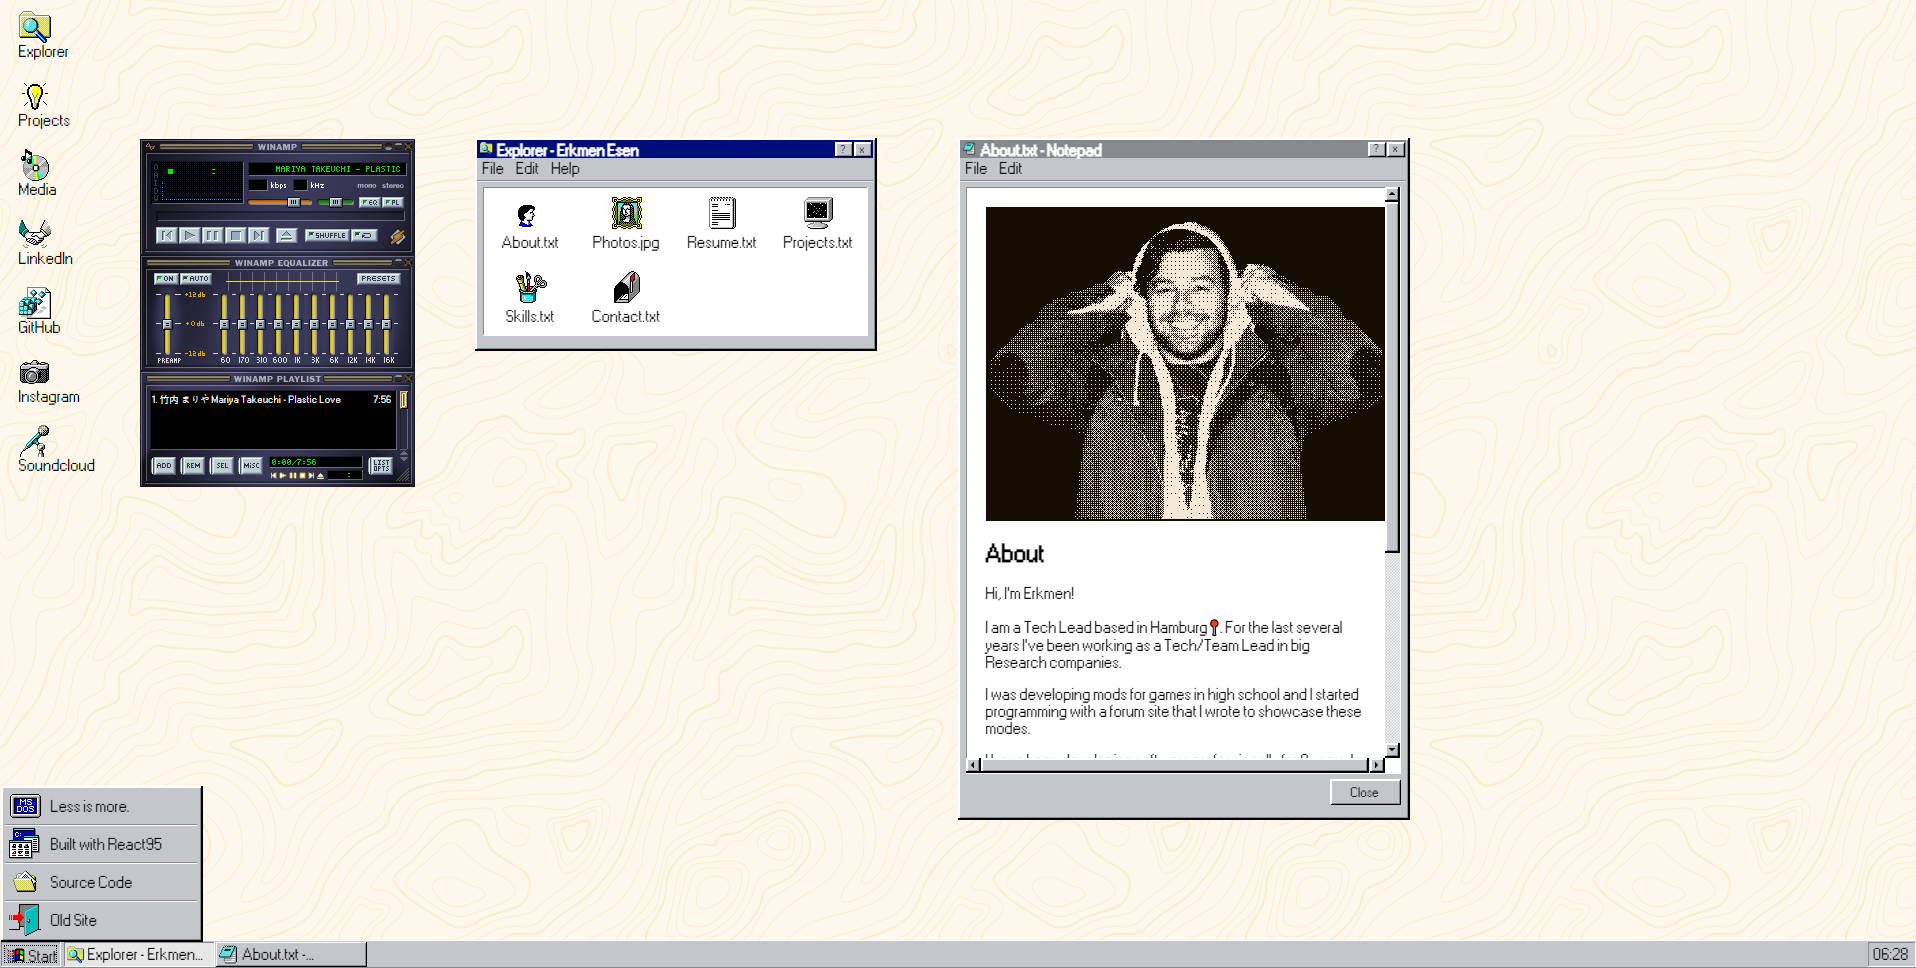Click Notepad horizontal scrollbar right arrow
Screen dimensions: 1916x968
[x=1376, y=765]
